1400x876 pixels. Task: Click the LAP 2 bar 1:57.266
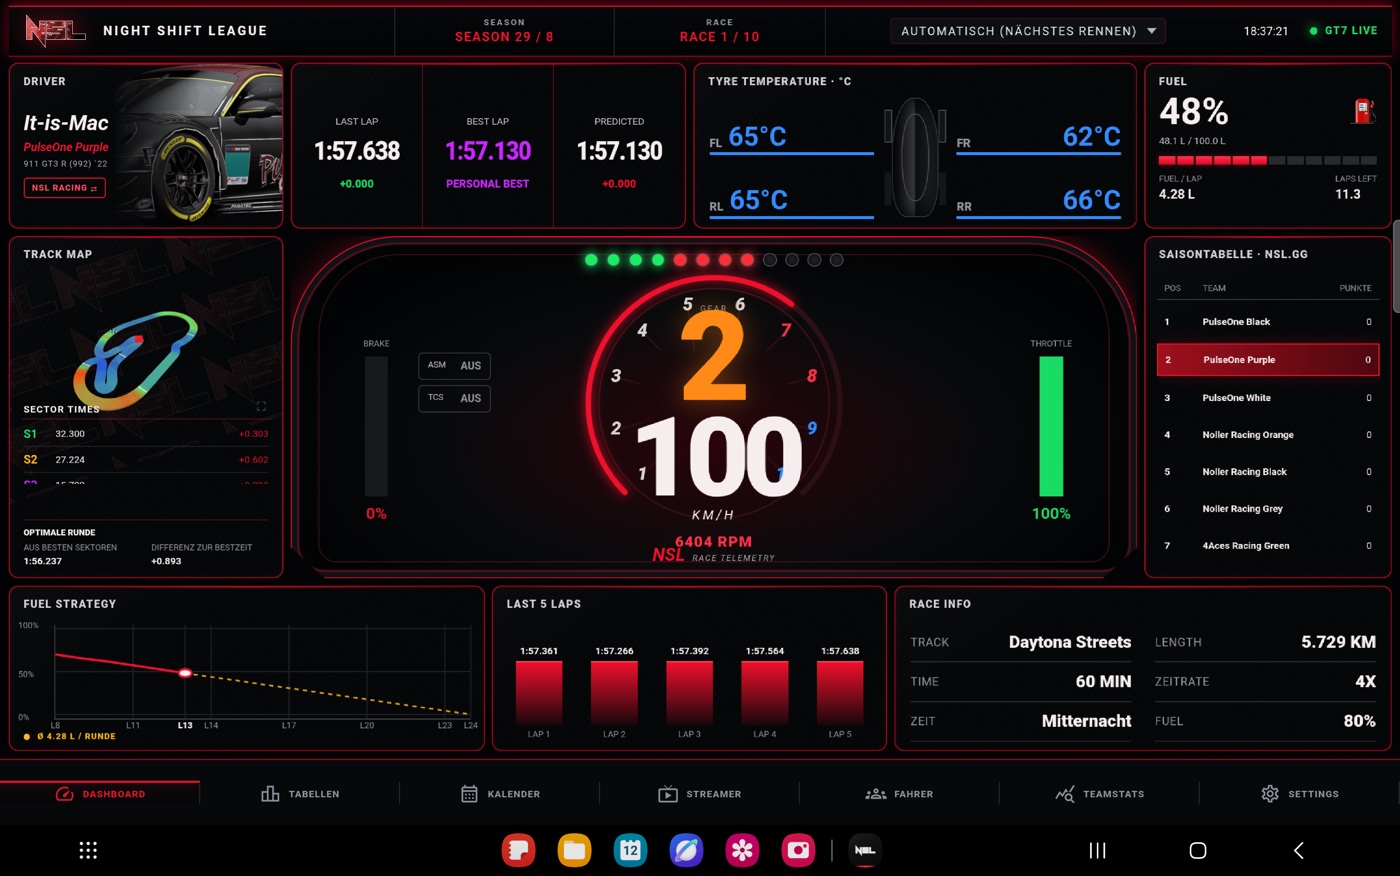[614, 692]
